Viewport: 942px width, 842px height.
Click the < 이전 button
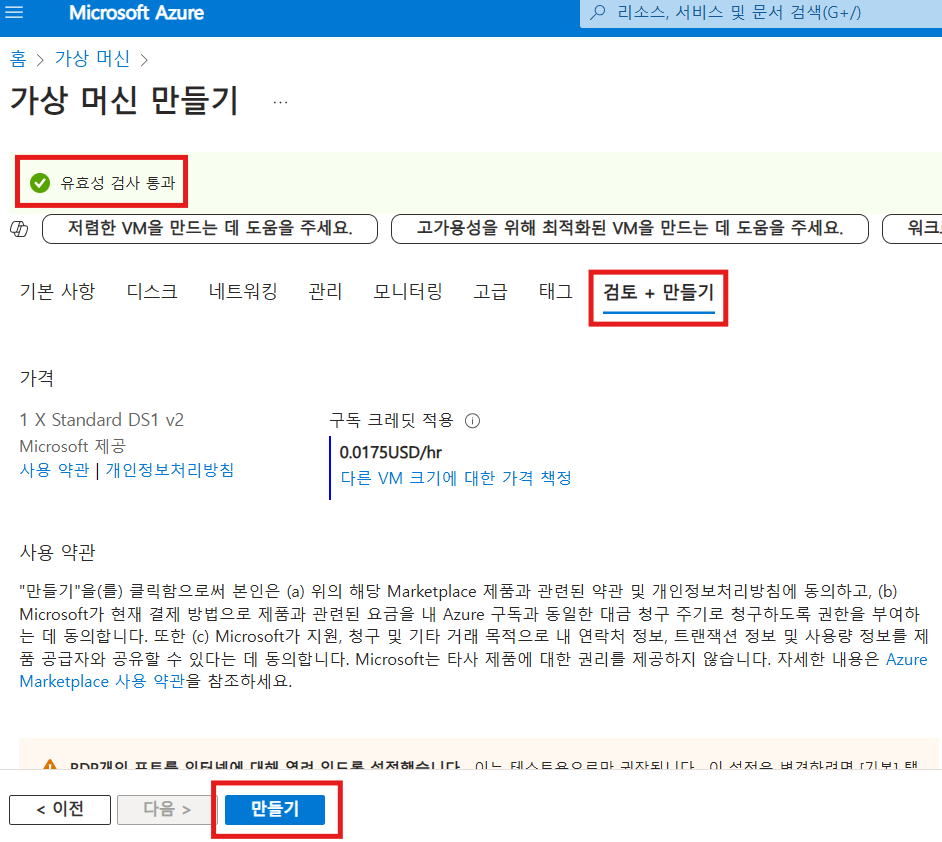pos(60,810)
